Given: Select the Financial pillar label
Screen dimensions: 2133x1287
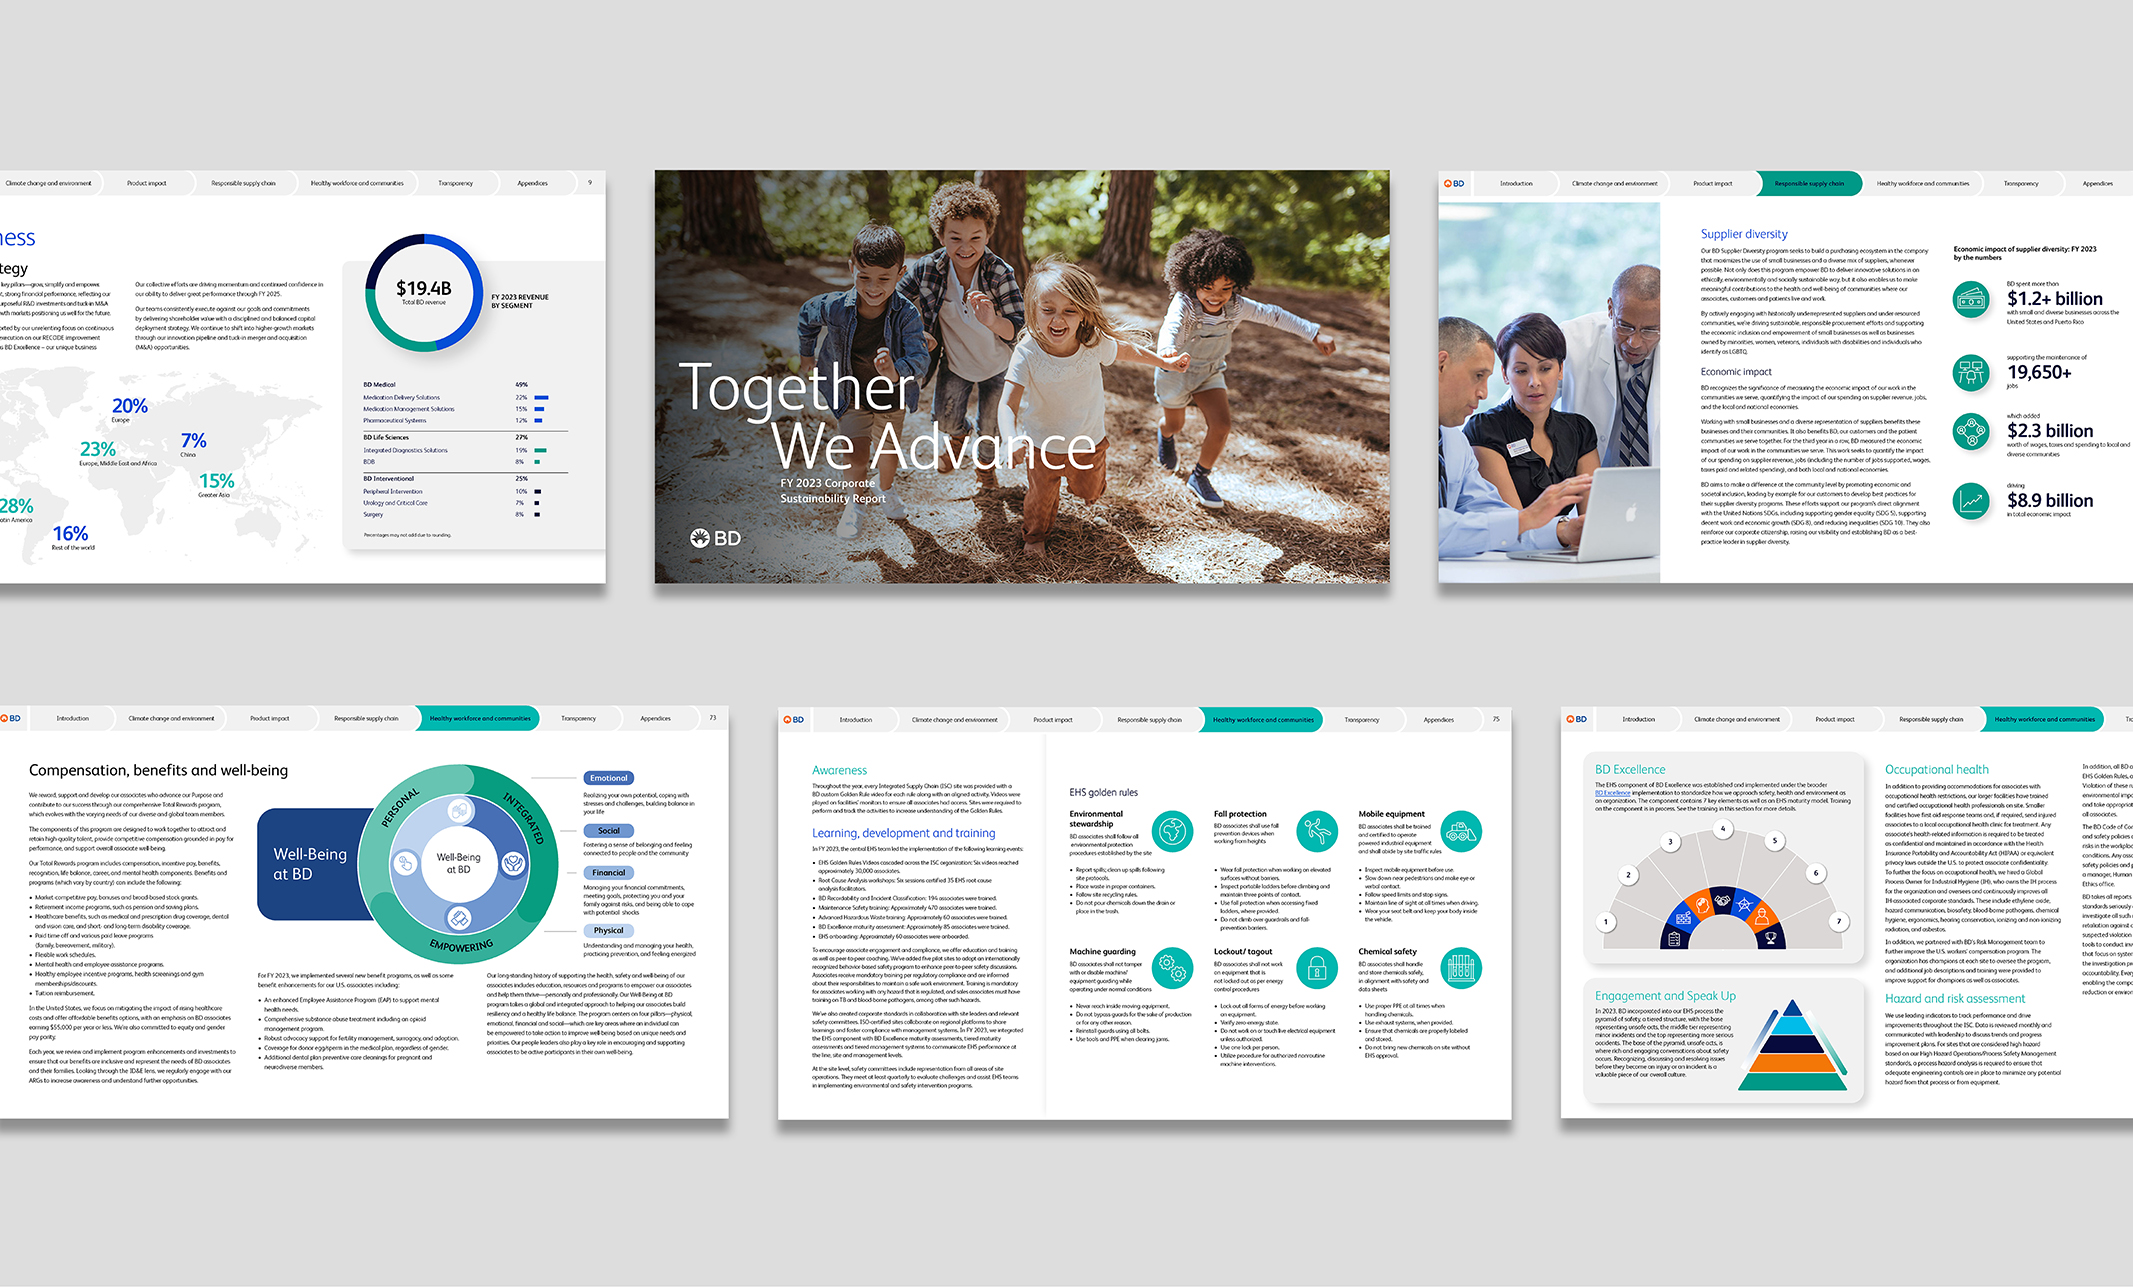Looking at the screenshot, I should pos(608,872).
